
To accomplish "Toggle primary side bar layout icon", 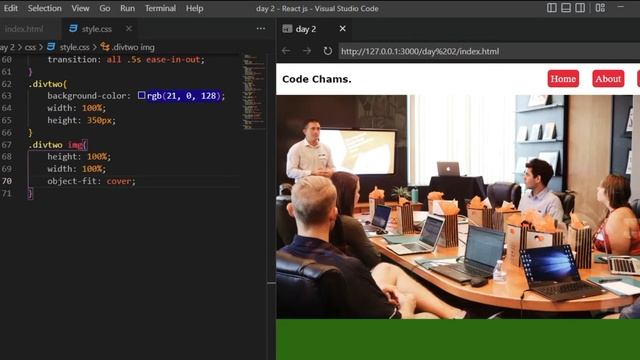I will 551,8.
